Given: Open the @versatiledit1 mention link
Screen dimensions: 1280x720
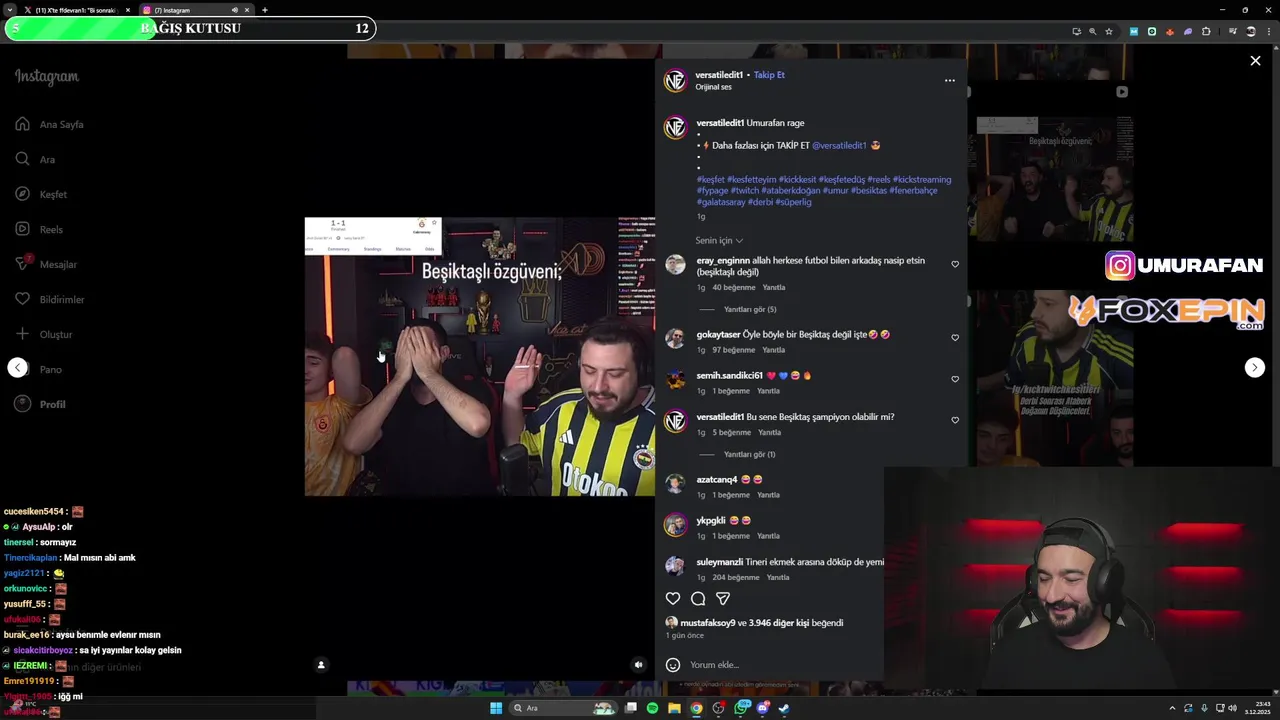Looking at the screenshot, I should [839, 145].
